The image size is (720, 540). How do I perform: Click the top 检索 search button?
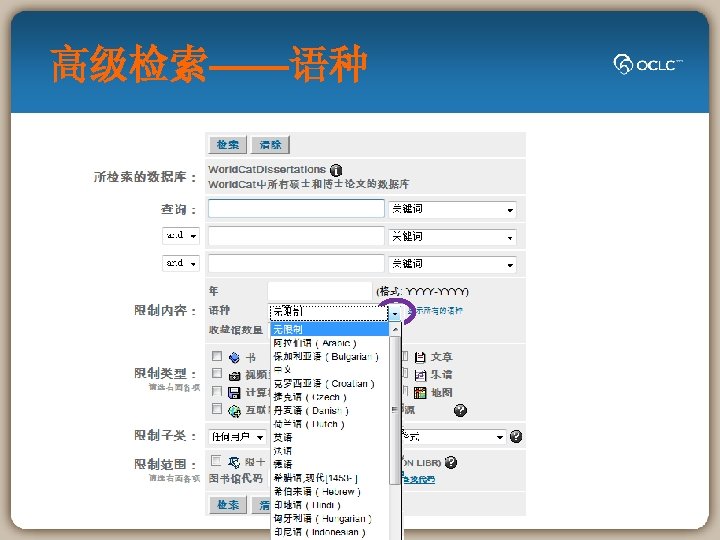point(228,145)
